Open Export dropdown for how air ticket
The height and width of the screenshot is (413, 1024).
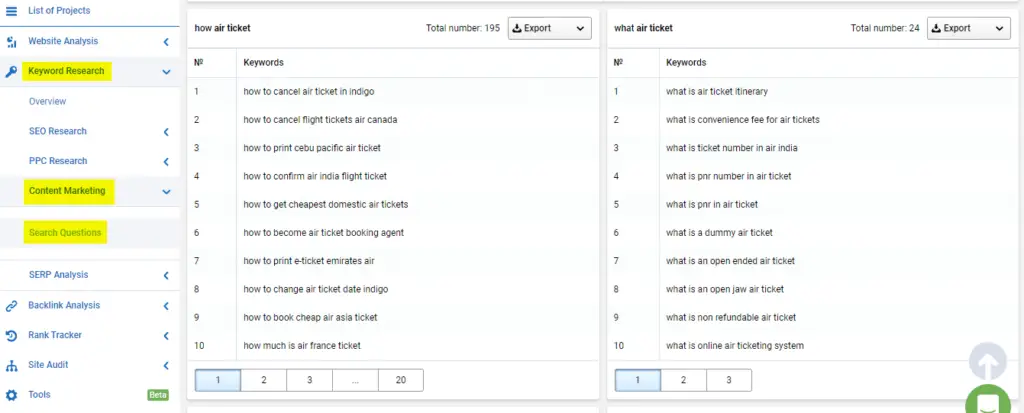point(549,29)
